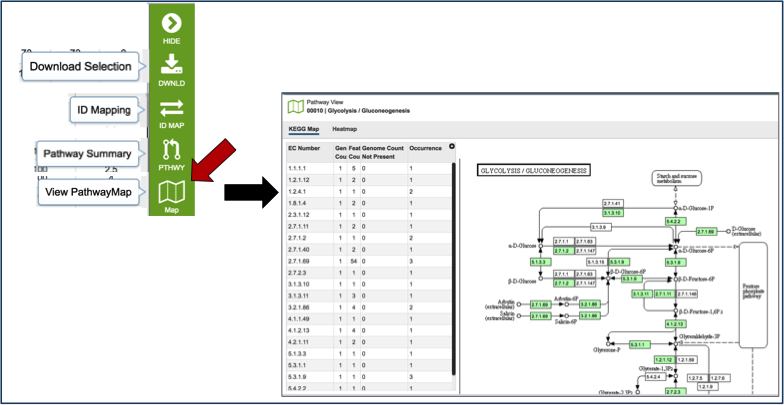Screen dimensions: 784x405
Task: Click the 1.2.1.9 enzyme box in map
Action: (706, 387)
